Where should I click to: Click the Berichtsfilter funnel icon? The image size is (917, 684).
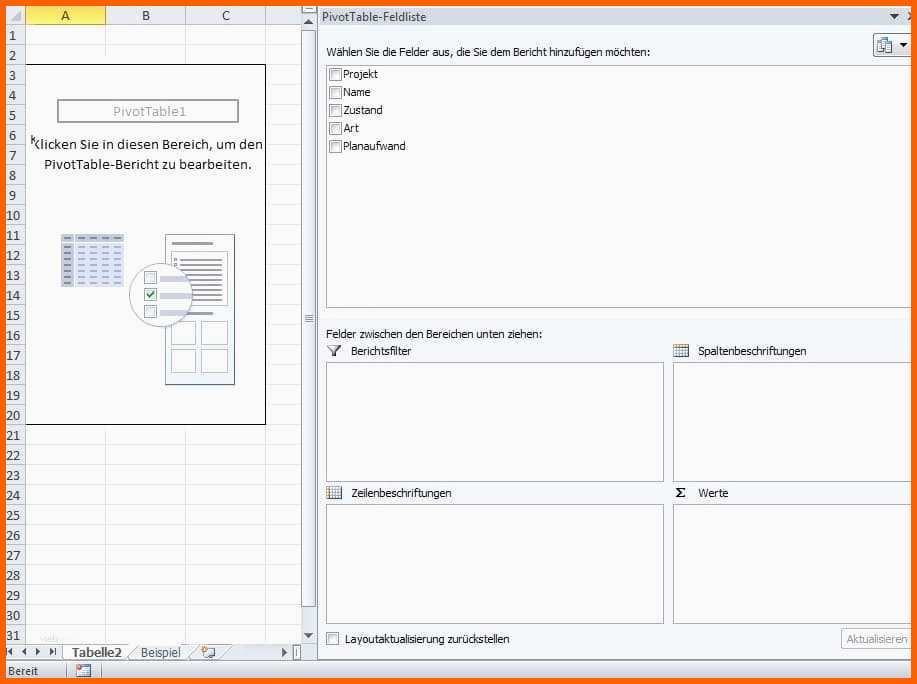(x=334, y=351)
